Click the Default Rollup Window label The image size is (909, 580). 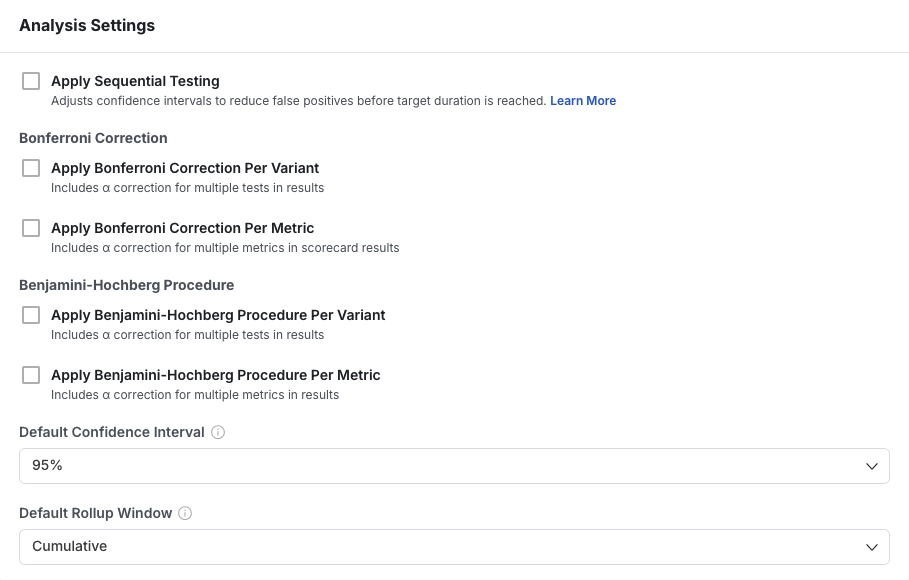pos(95,513)
